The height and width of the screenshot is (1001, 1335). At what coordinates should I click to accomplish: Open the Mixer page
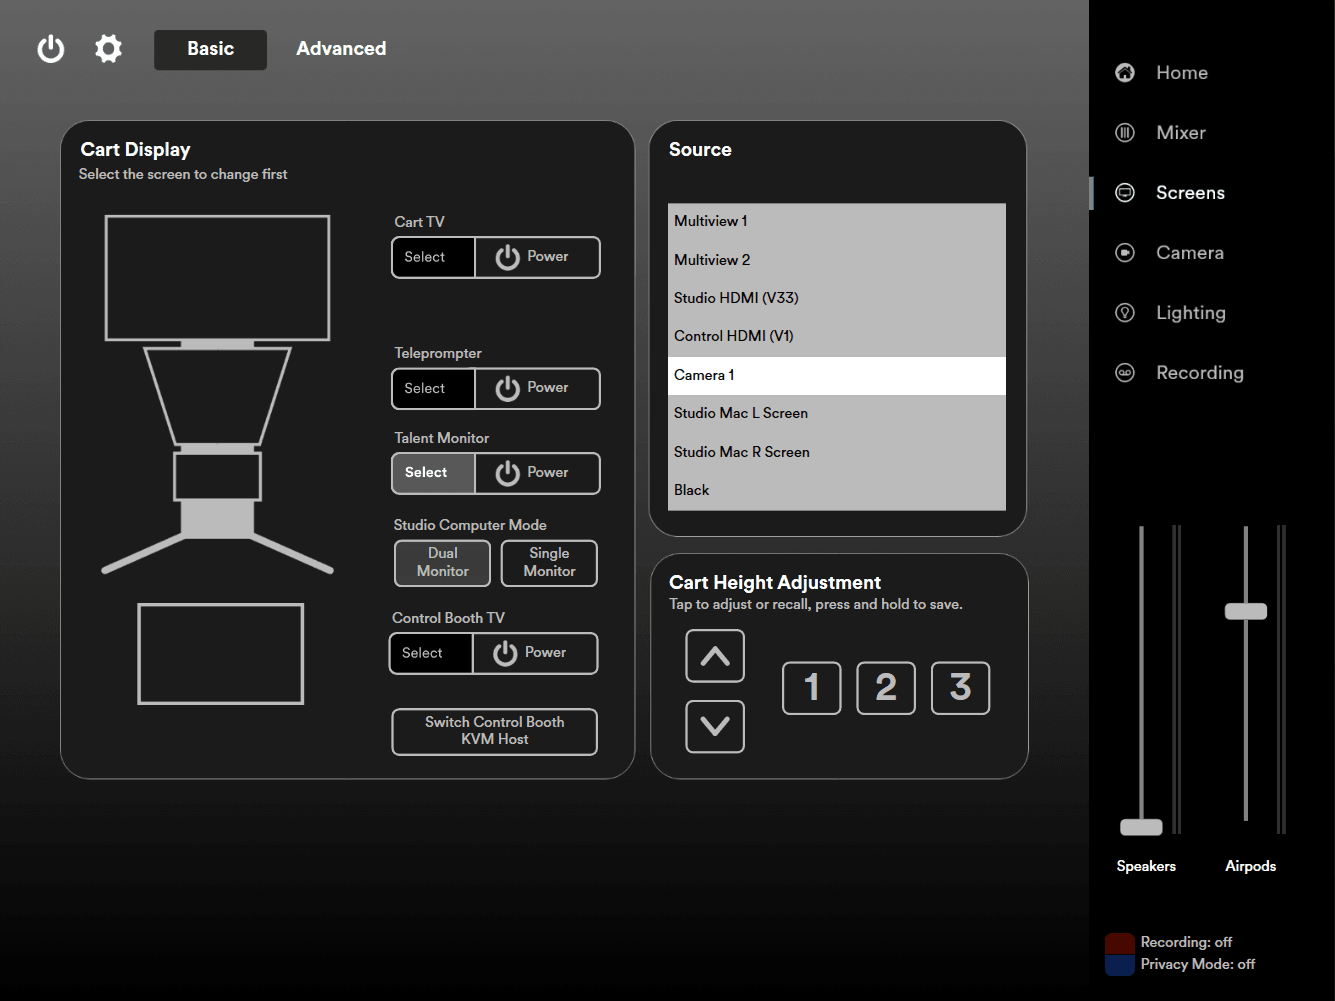point(1180,133)
